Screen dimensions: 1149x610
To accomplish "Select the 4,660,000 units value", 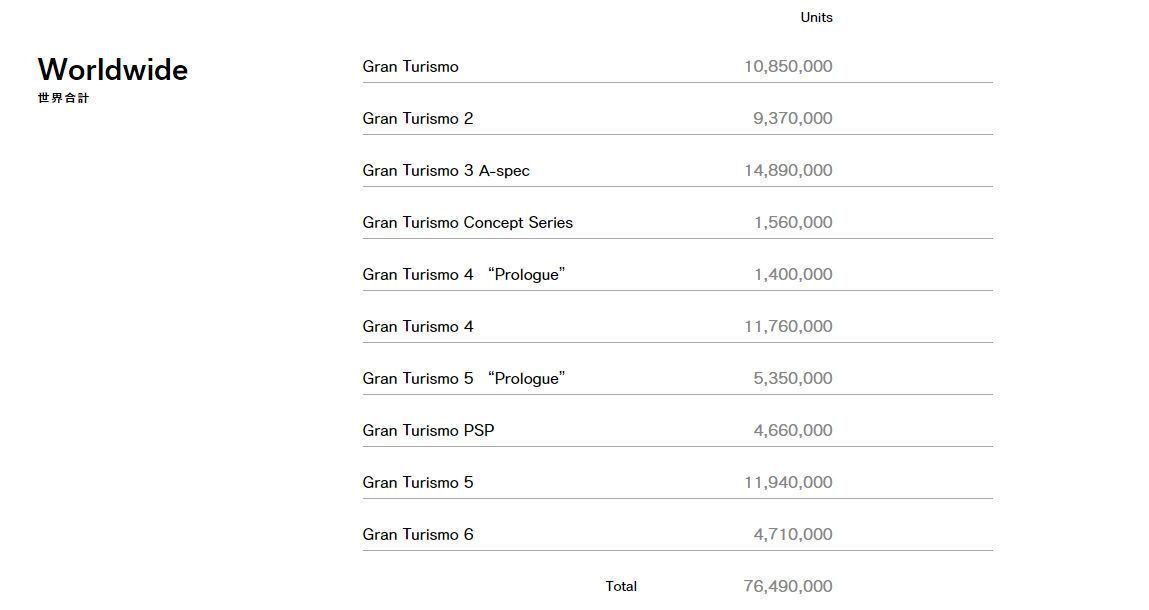I will (x=793, y=431).
